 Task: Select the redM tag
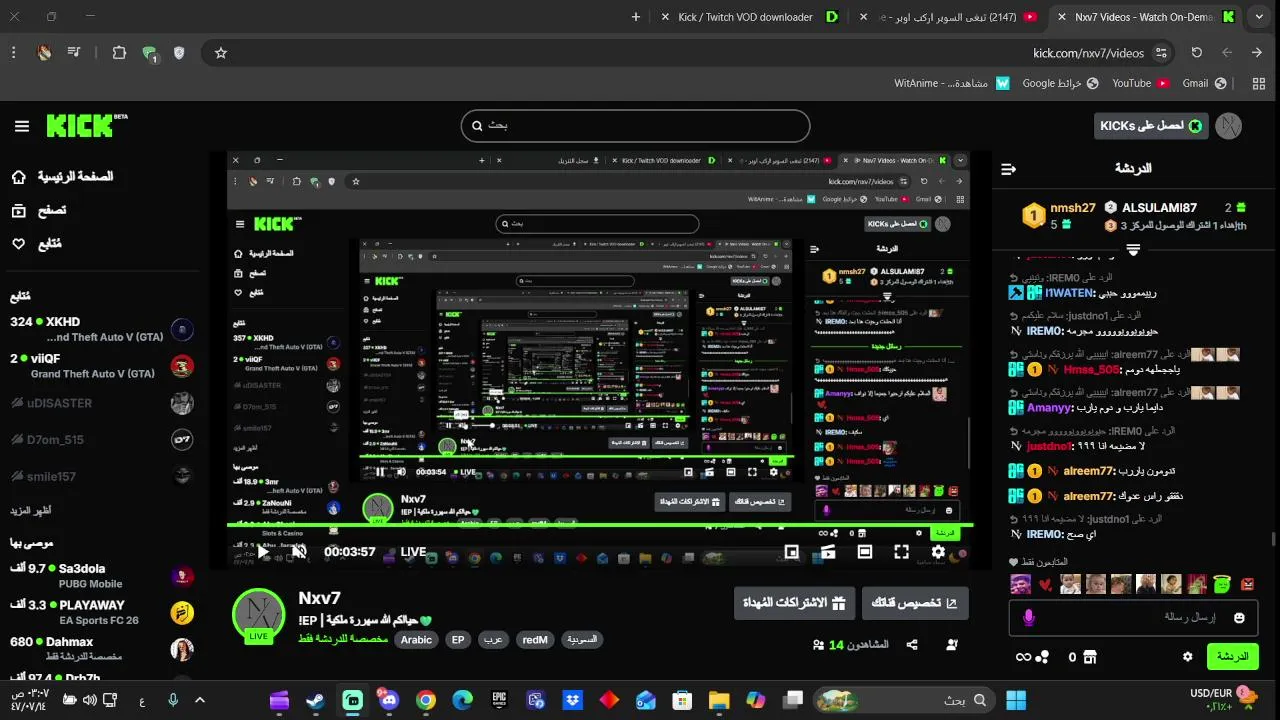535,640
